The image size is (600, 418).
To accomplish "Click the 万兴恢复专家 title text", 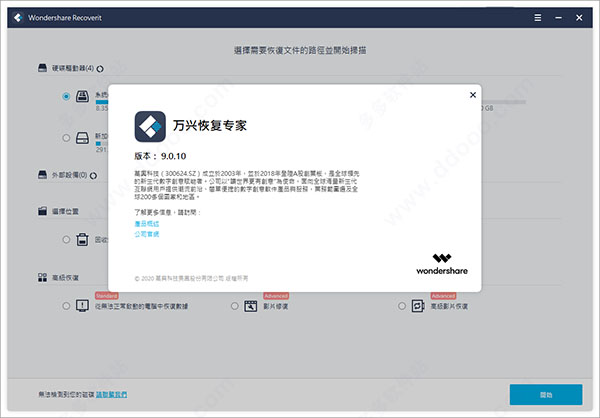I will pos(210,126).
